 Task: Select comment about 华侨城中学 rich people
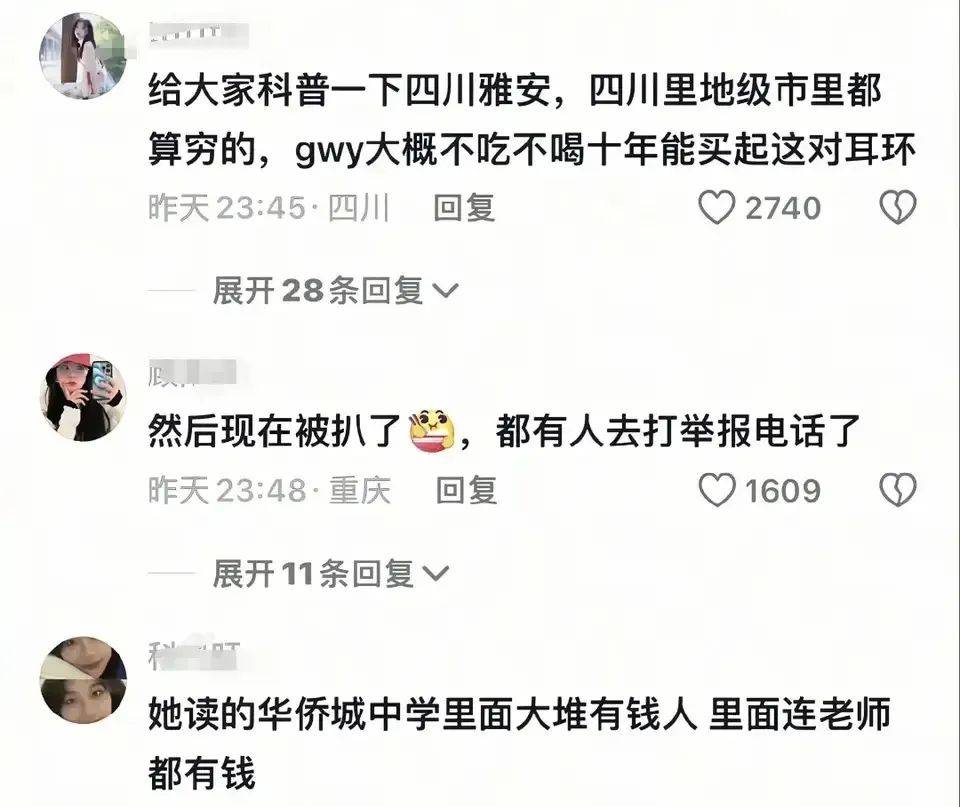coord(519,742)
